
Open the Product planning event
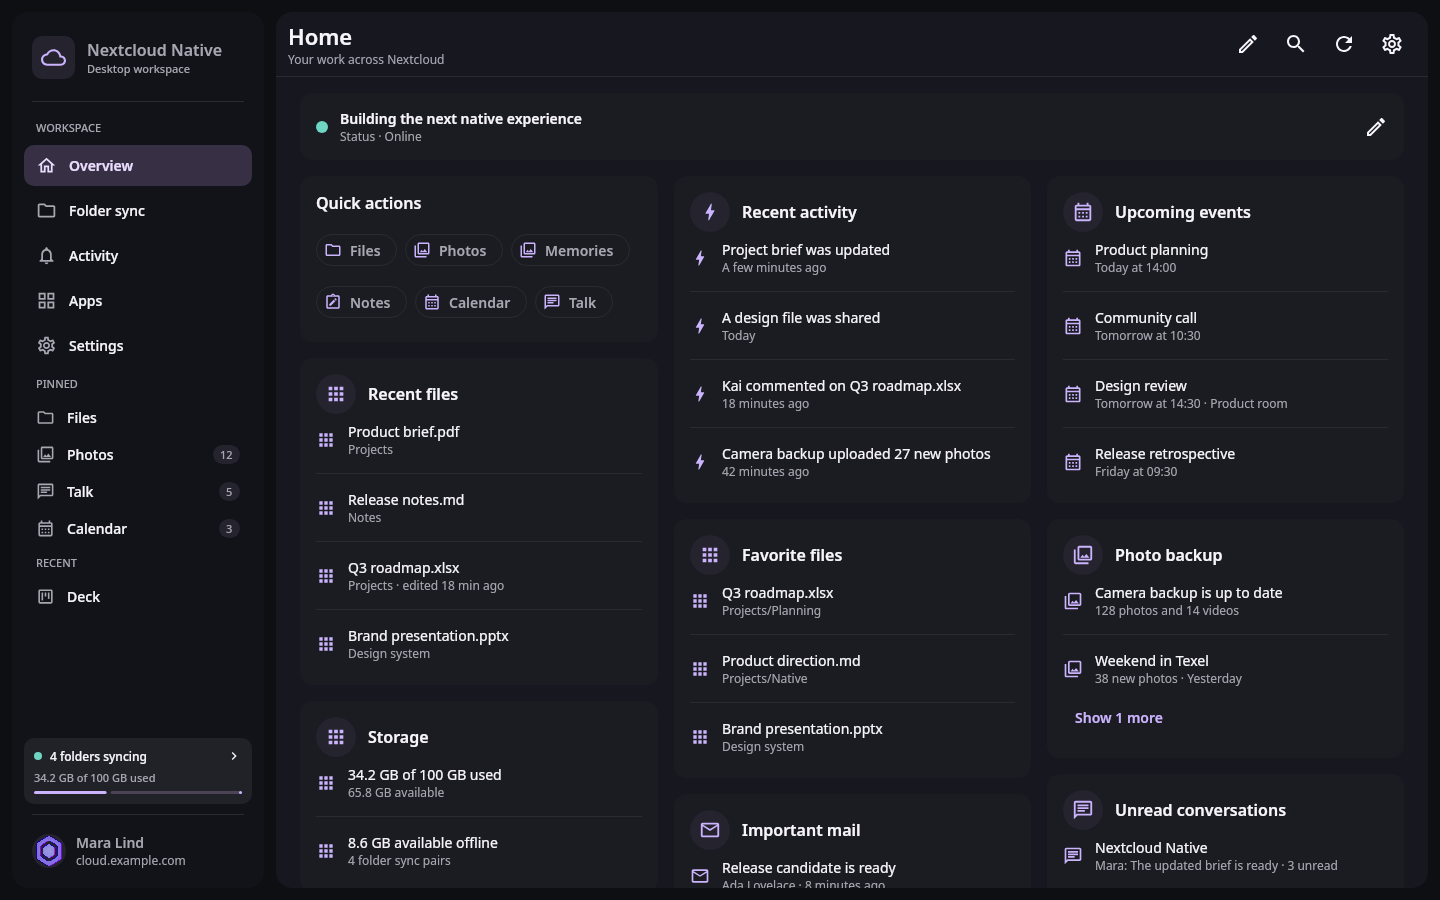tap(1225, 258)
